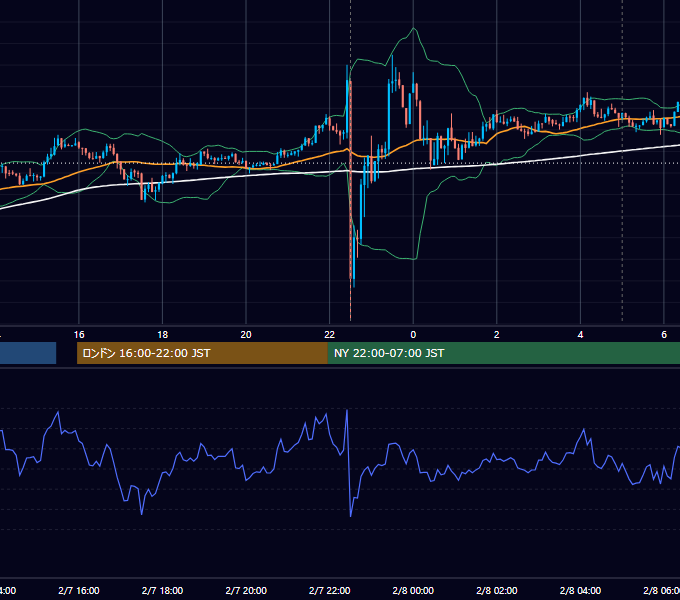Select the '2/8 00:00' date label on bottom axis
Viewport: 680px width, 600px height.
coord(413,591)
